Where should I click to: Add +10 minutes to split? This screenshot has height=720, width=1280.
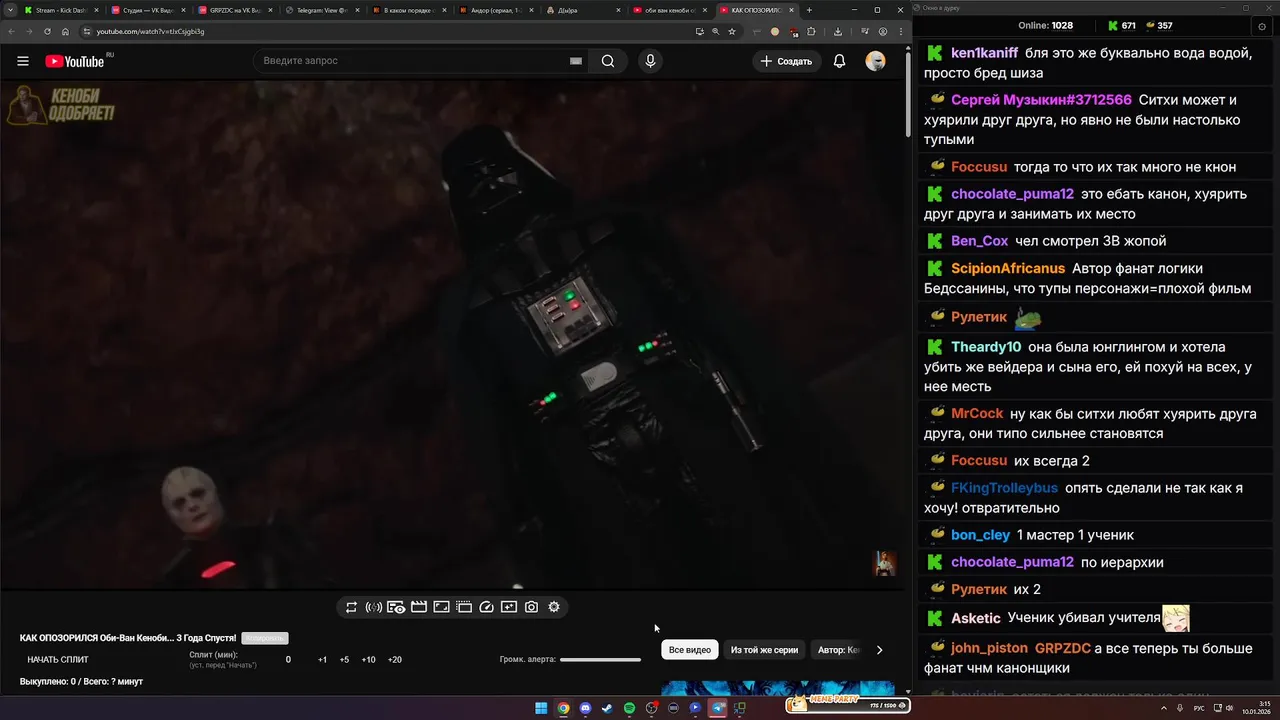368,660
